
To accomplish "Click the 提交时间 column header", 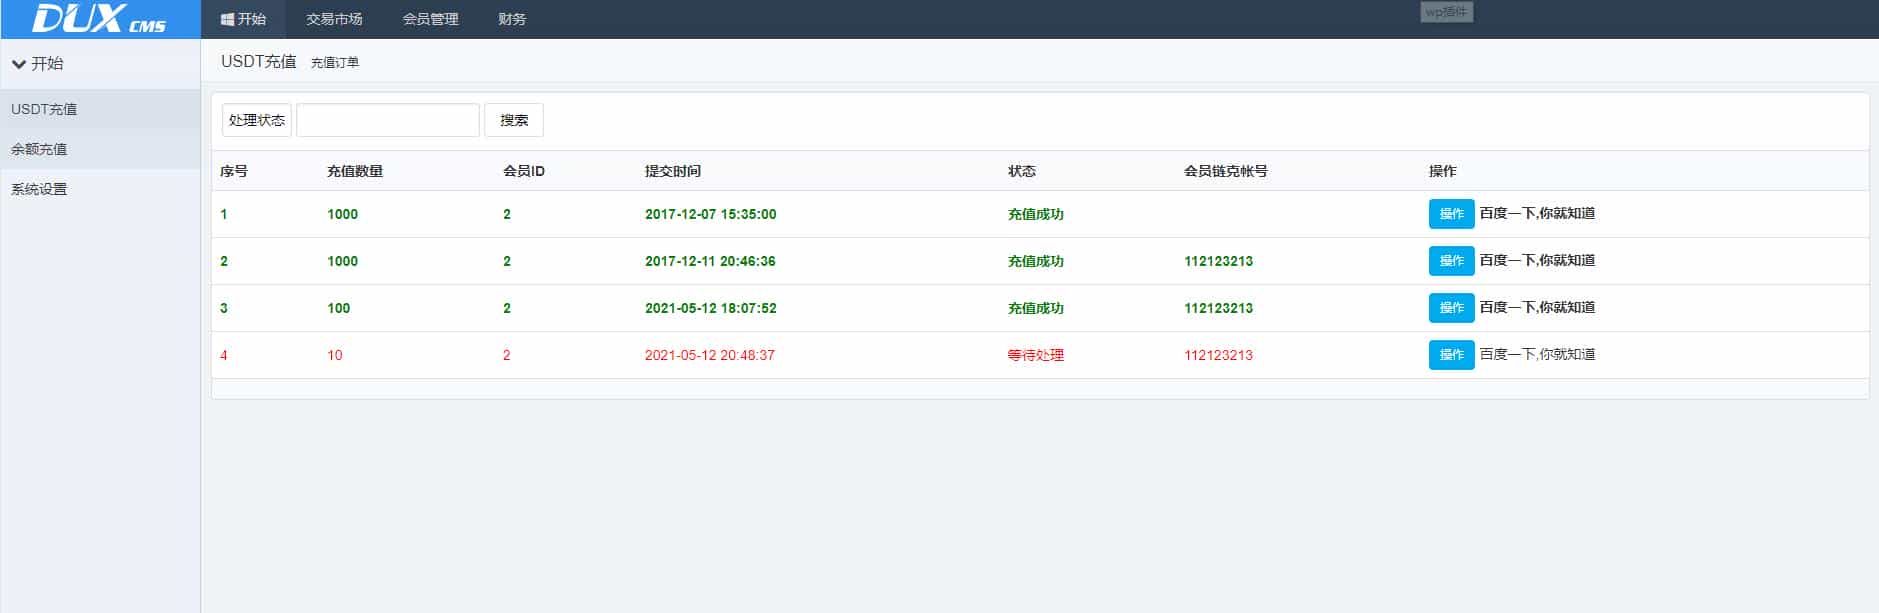I will point(673,171).
